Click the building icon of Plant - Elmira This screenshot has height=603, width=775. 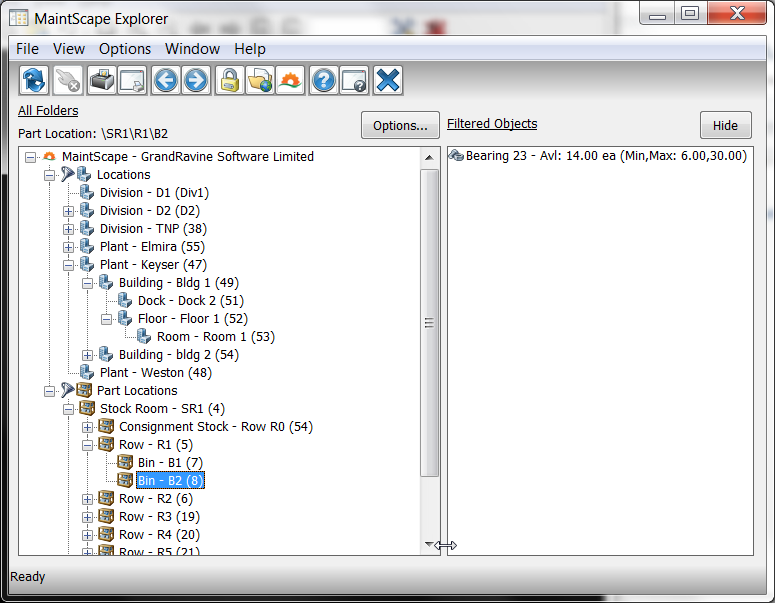point(87,246)
